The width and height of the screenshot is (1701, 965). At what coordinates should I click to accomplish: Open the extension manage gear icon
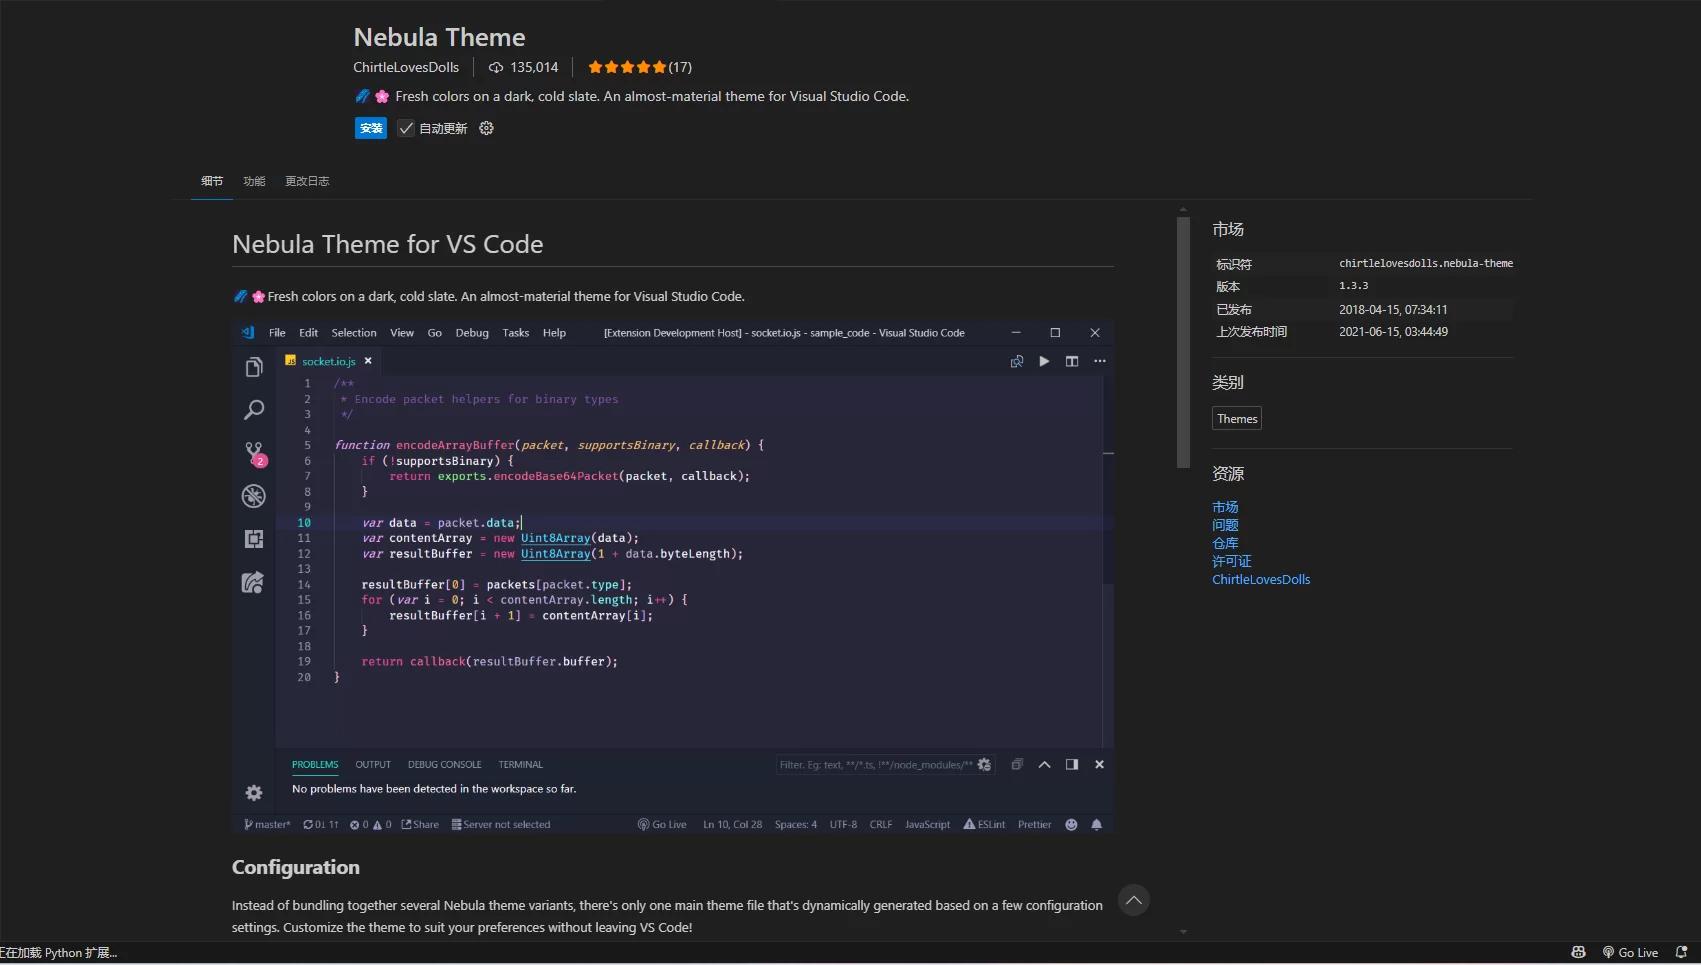(486, 128)
